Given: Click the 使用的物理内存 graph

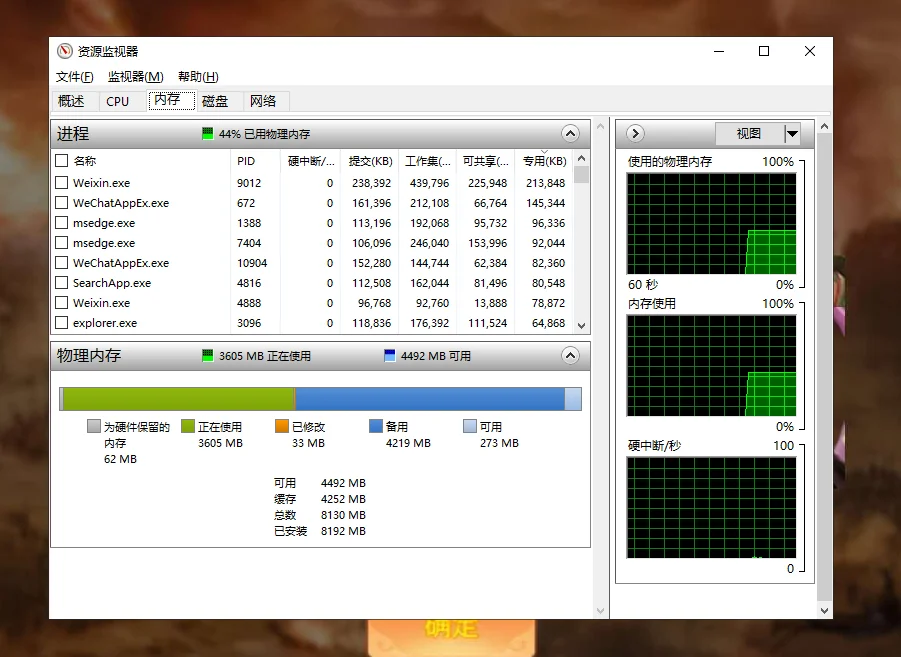Looking at the screenshot, I should [x=711, y=224].
